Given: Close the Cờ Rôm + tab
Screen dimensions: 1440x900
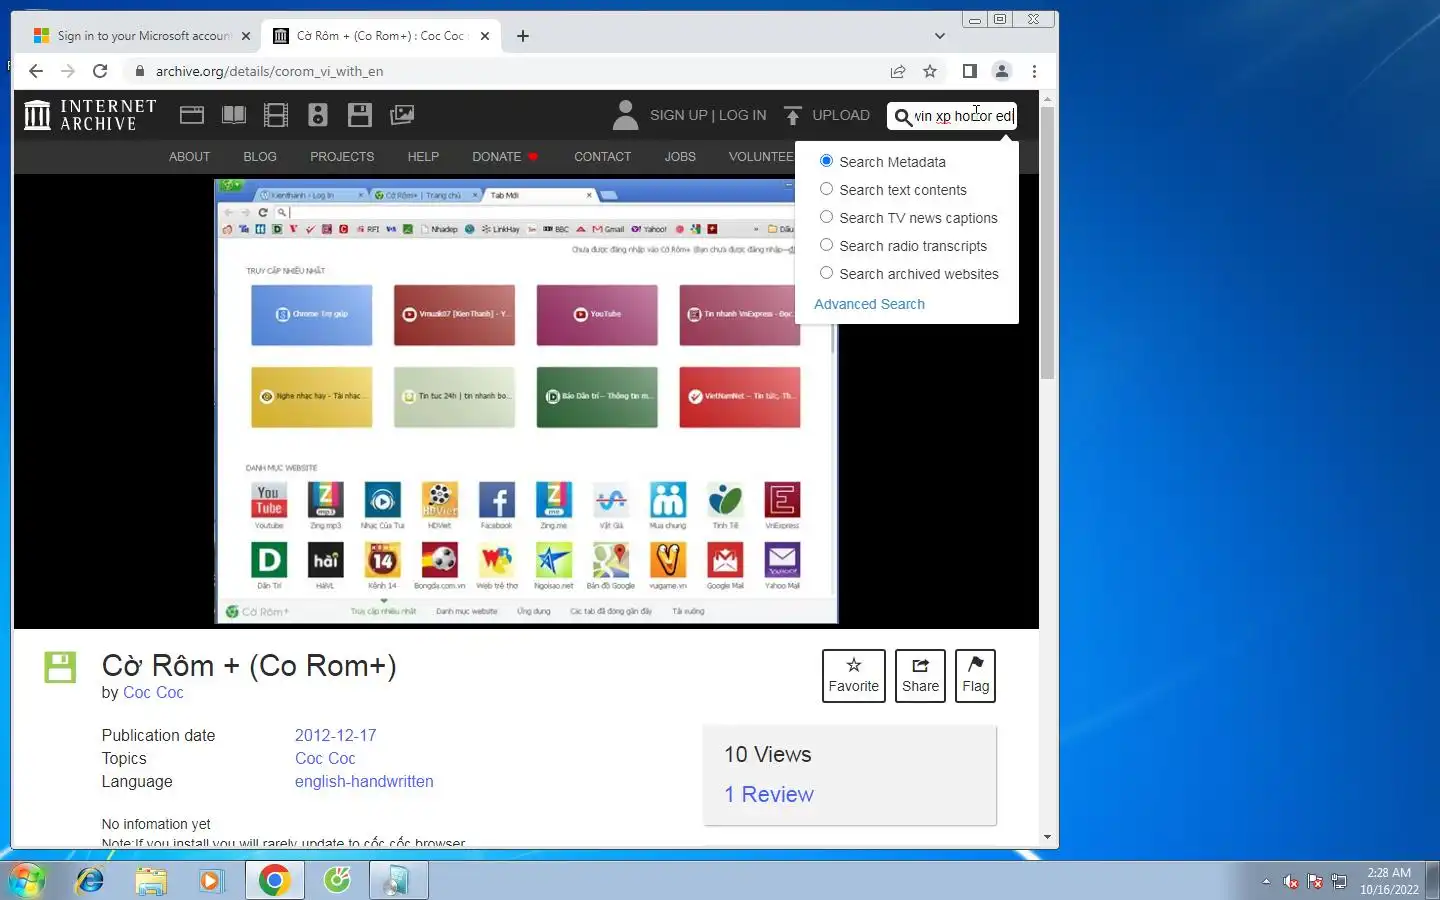Looking at the screenshot, I should [485, 36].
